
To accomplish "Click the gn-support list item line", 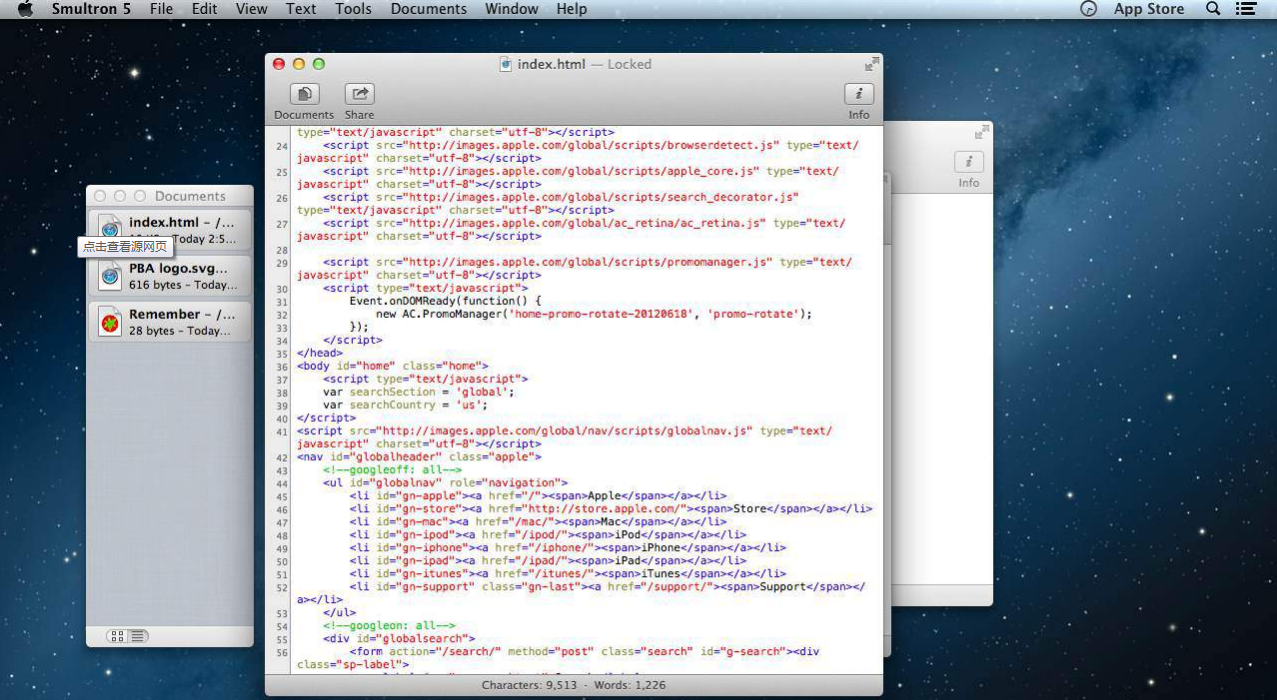I will click(x=582, y=593).
